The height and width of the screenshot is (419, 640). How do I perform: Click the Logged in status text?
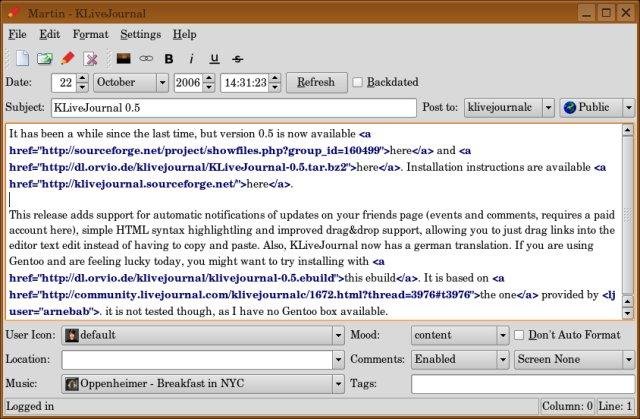[x=30, y=406]
